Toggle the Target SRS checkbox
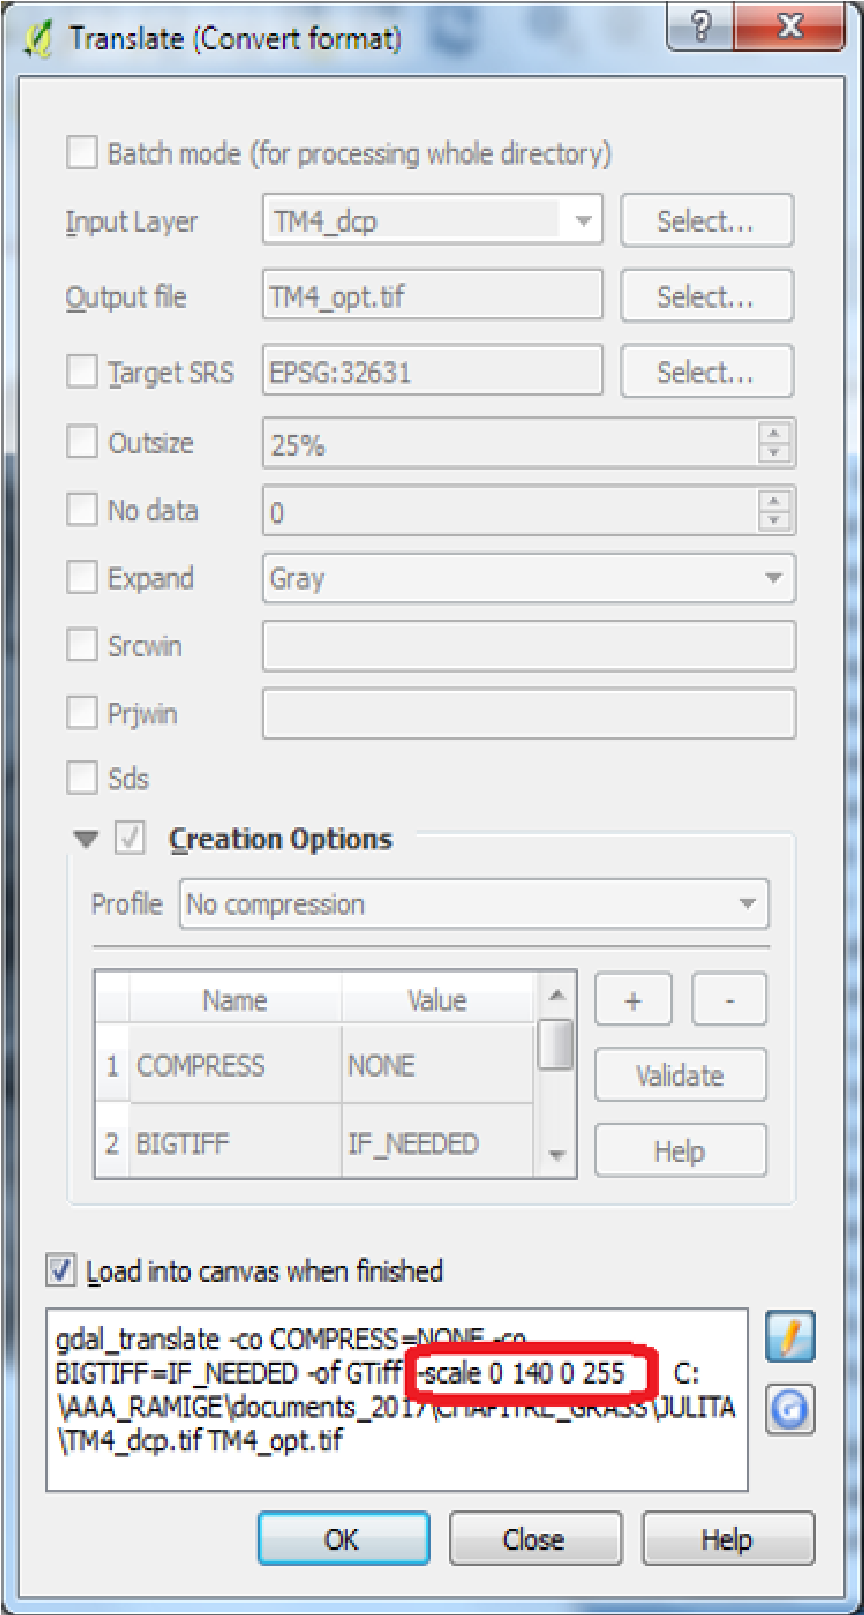Image resolution: width=864 pixels, height=1615 pixels. [x=81, y=372]
